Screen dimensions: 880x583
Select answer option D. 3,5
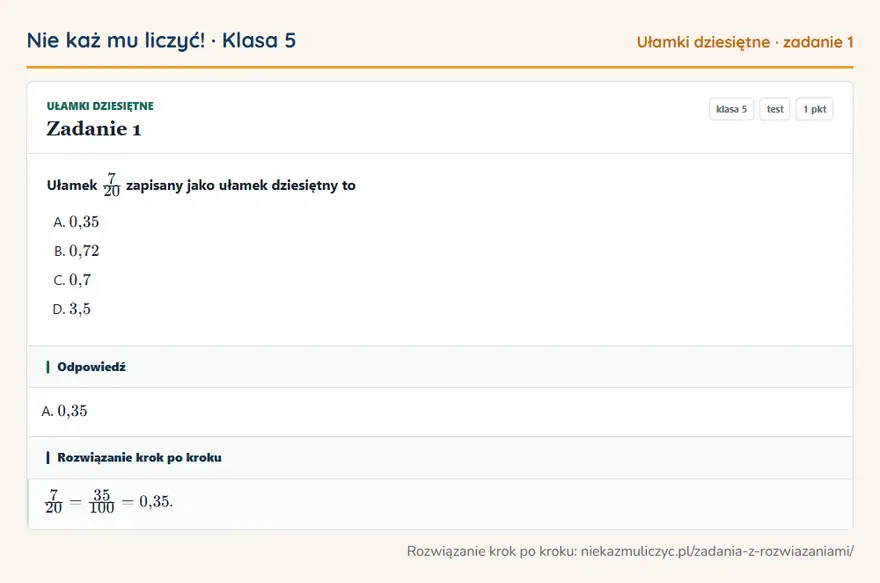click(71, 309)
